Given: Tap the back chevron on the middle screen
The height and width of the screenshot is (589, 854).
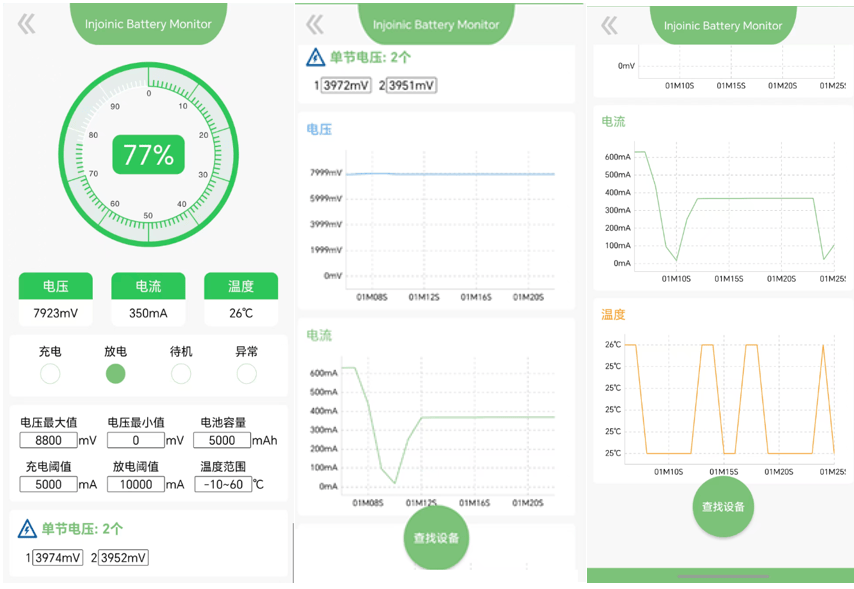Looking at the screenshot, I should pyautogui.click(x=315, y=25).
